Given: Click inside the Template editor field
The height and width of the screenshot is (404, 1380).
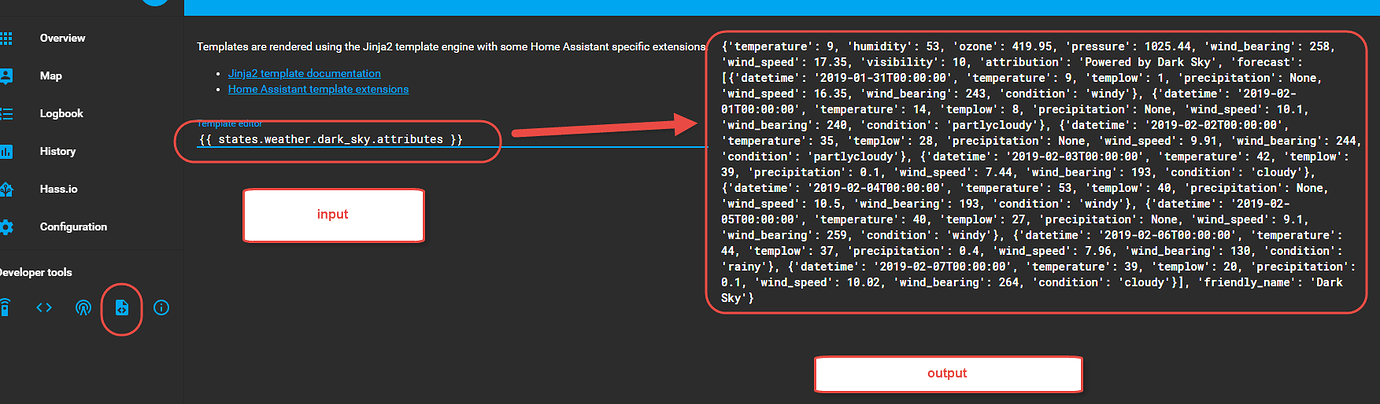Looking at the screenshot, I should (x=450, y=140).
